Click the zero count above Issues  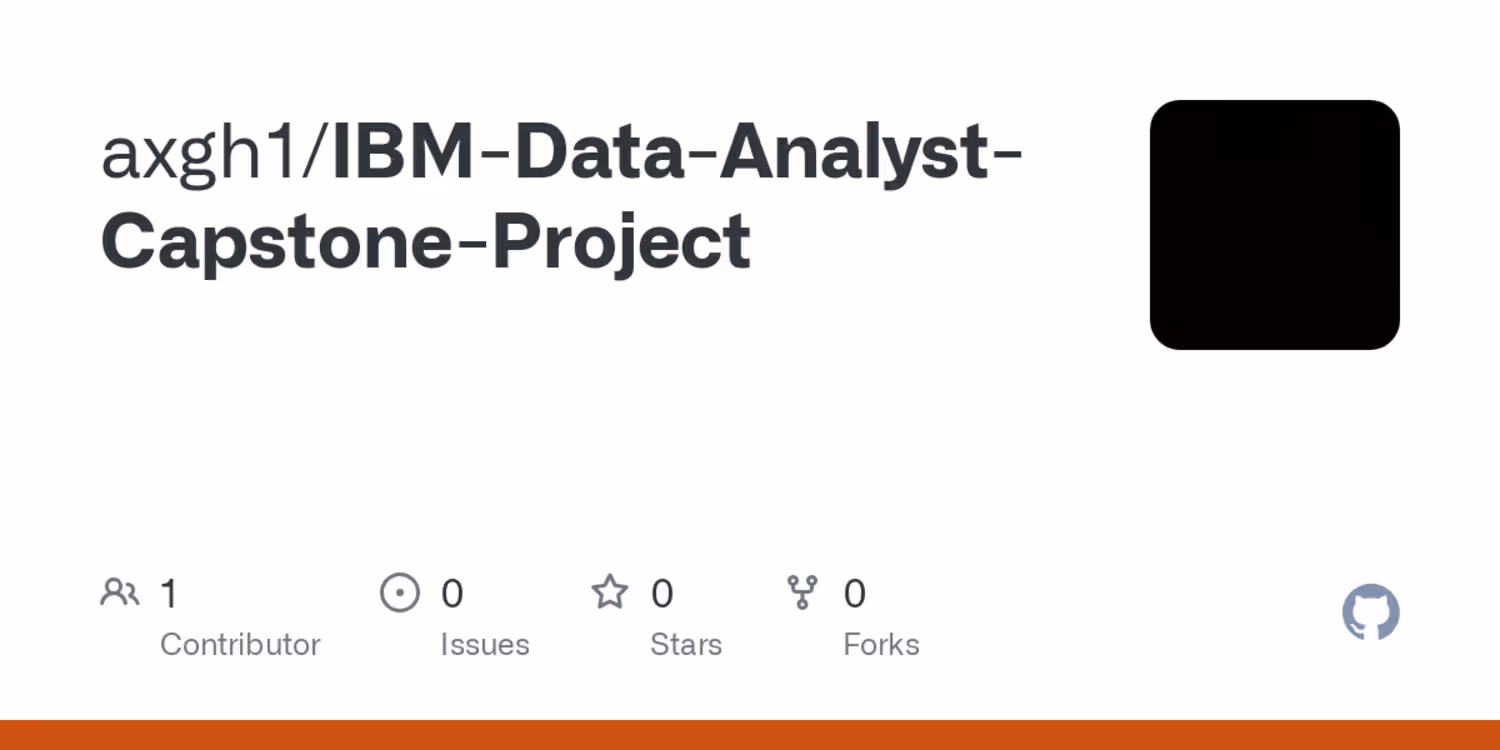coord(452,594)
